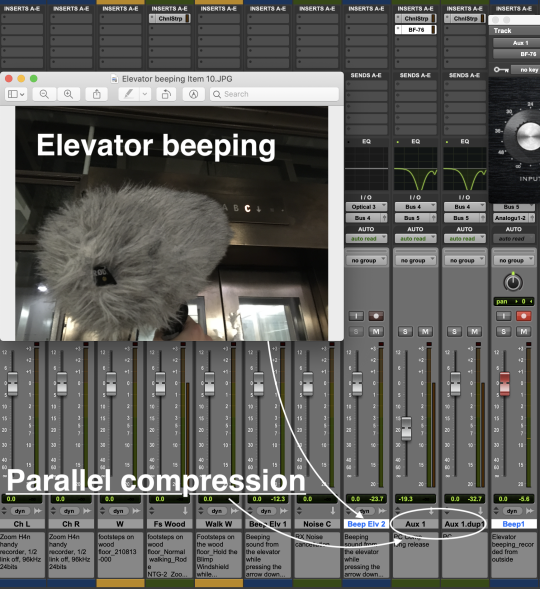Click the Share icon in Preview toolbar
Viewport: 540px width, 589px height.
(97, 94)
